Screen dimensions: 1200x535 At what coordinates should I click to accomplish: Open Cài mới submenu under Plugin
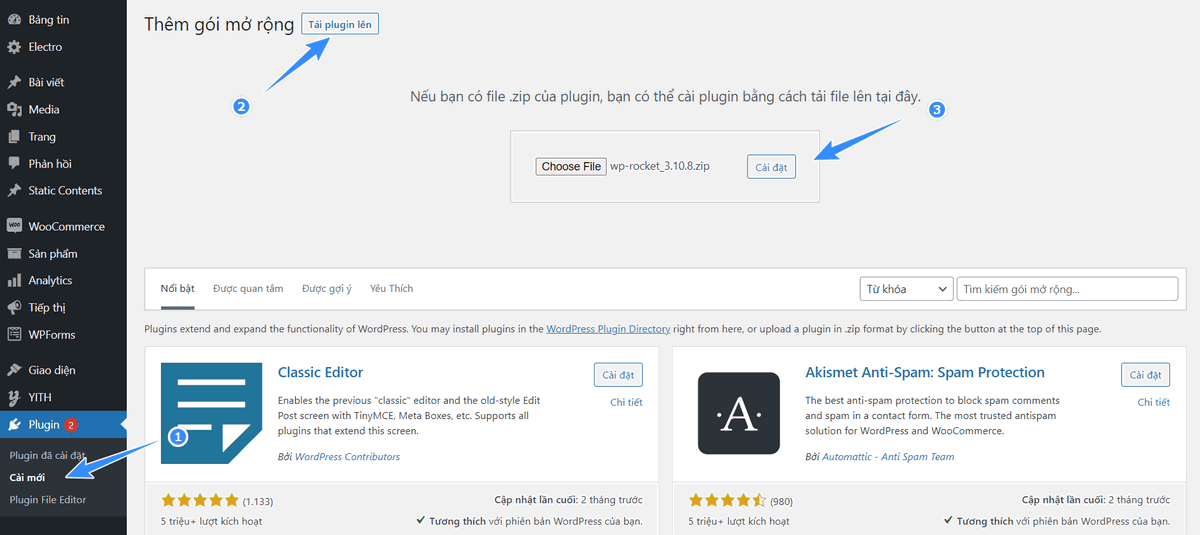pos(27,477)
